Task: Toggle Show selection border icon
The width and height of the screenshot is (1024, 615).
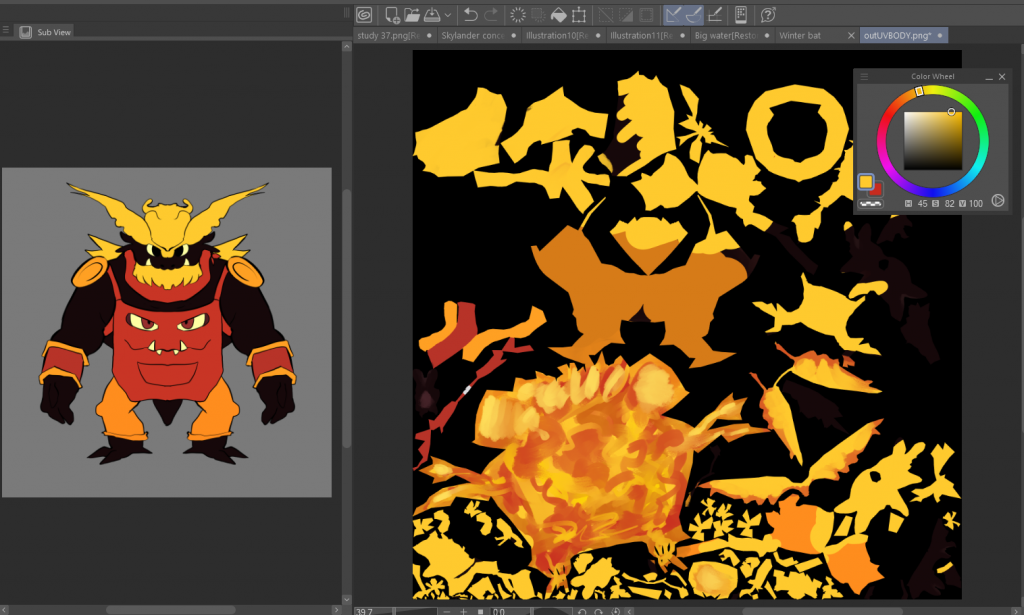Action: 647,14
